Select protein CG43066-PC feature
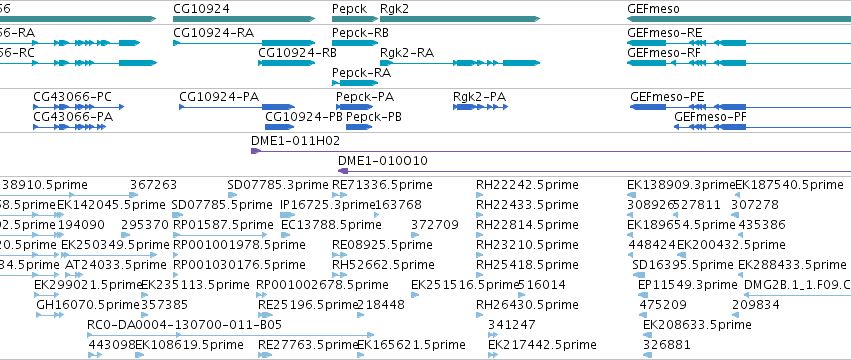 click(x=79, y=107)
